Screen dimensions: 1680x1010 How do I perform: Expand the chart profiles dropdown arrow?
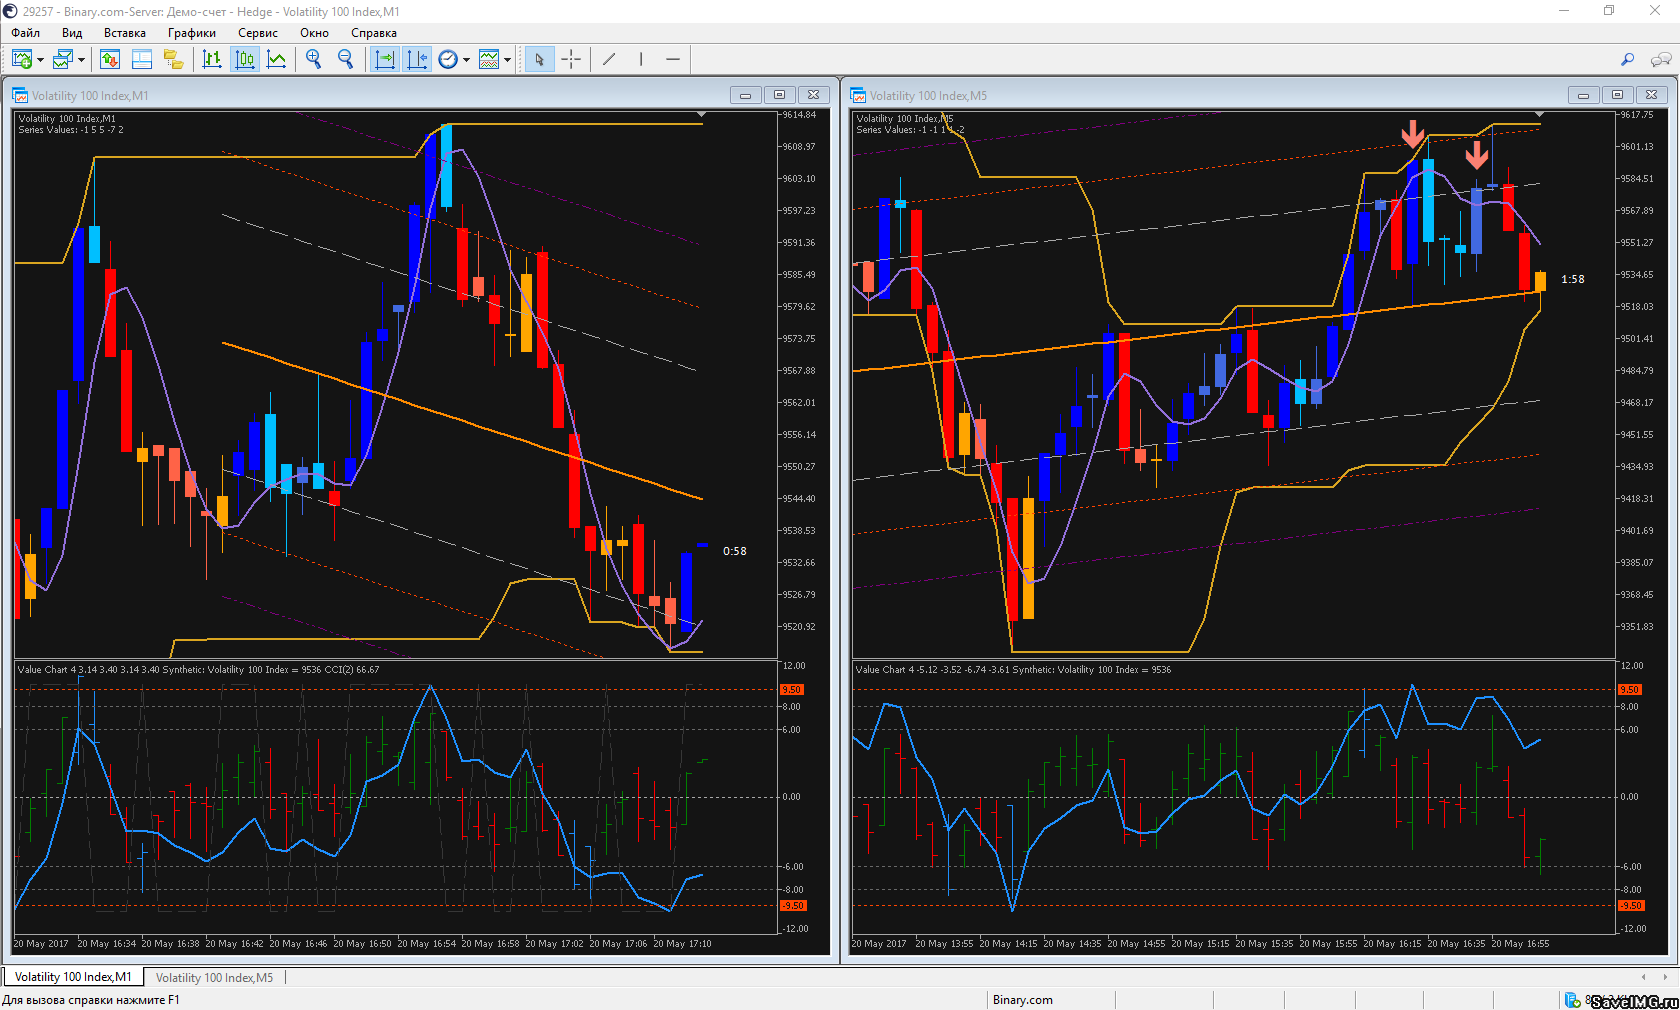click(x=81, y=60)
